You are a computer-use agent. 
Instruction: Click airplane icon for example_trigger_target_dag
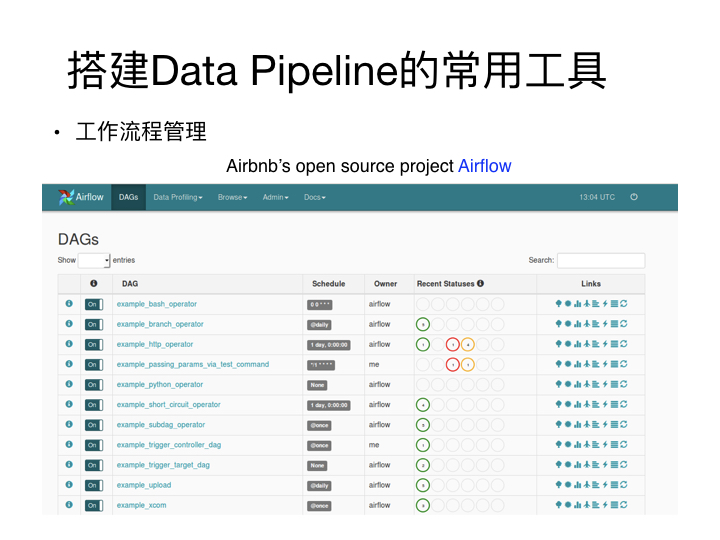(586, 465)
